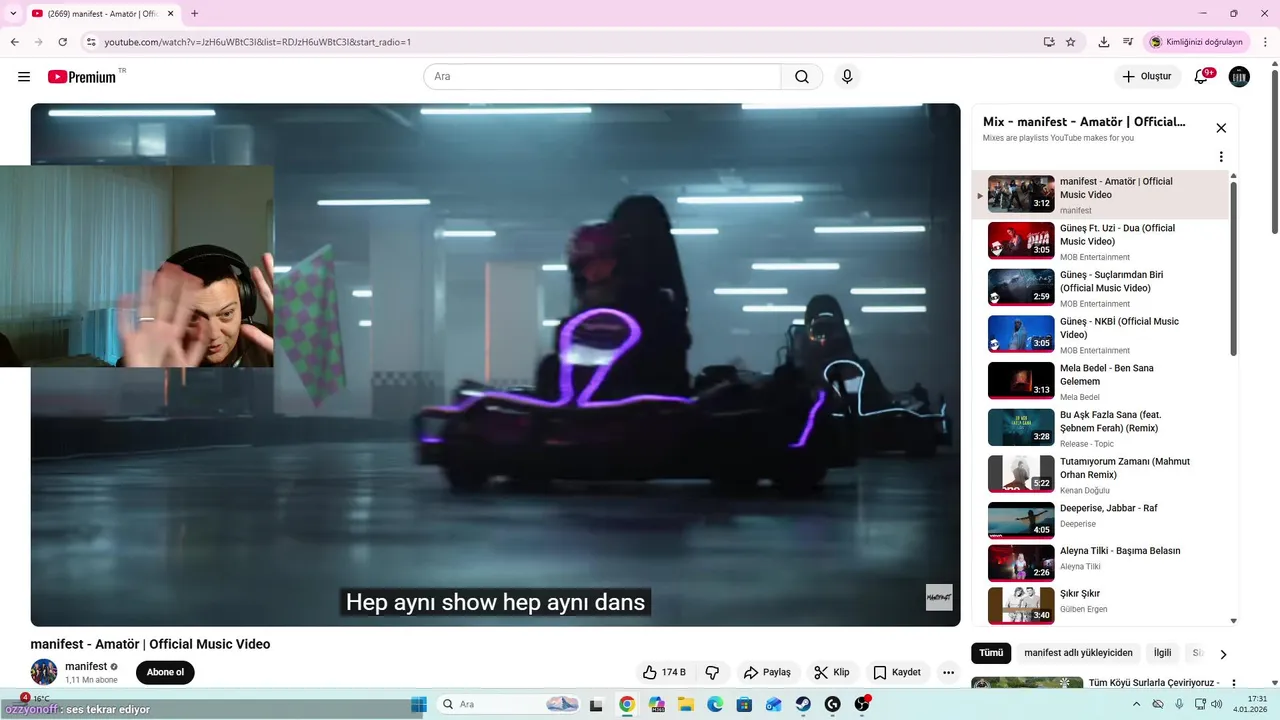This screenshot has width=1280, height=720.
Task: Open YouTube notifications bell
Action: pyautogui.click(x=1202, y=77)
